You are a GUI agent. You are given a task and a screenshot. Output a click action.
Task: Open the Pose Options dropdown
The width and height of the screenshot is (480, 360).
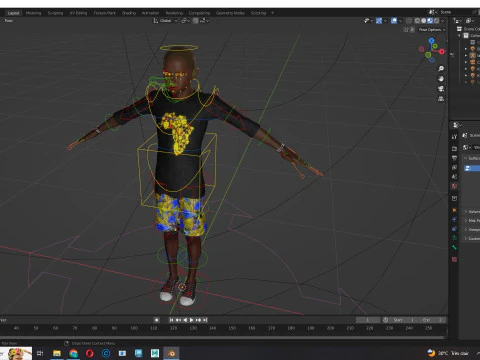point(432,30)
